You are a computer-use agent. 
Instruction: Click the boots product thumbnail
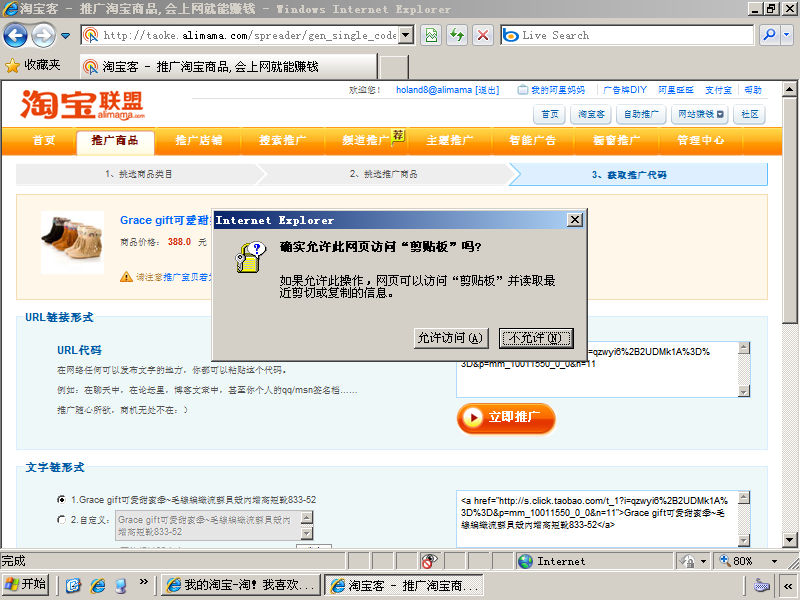click(72, 242)
